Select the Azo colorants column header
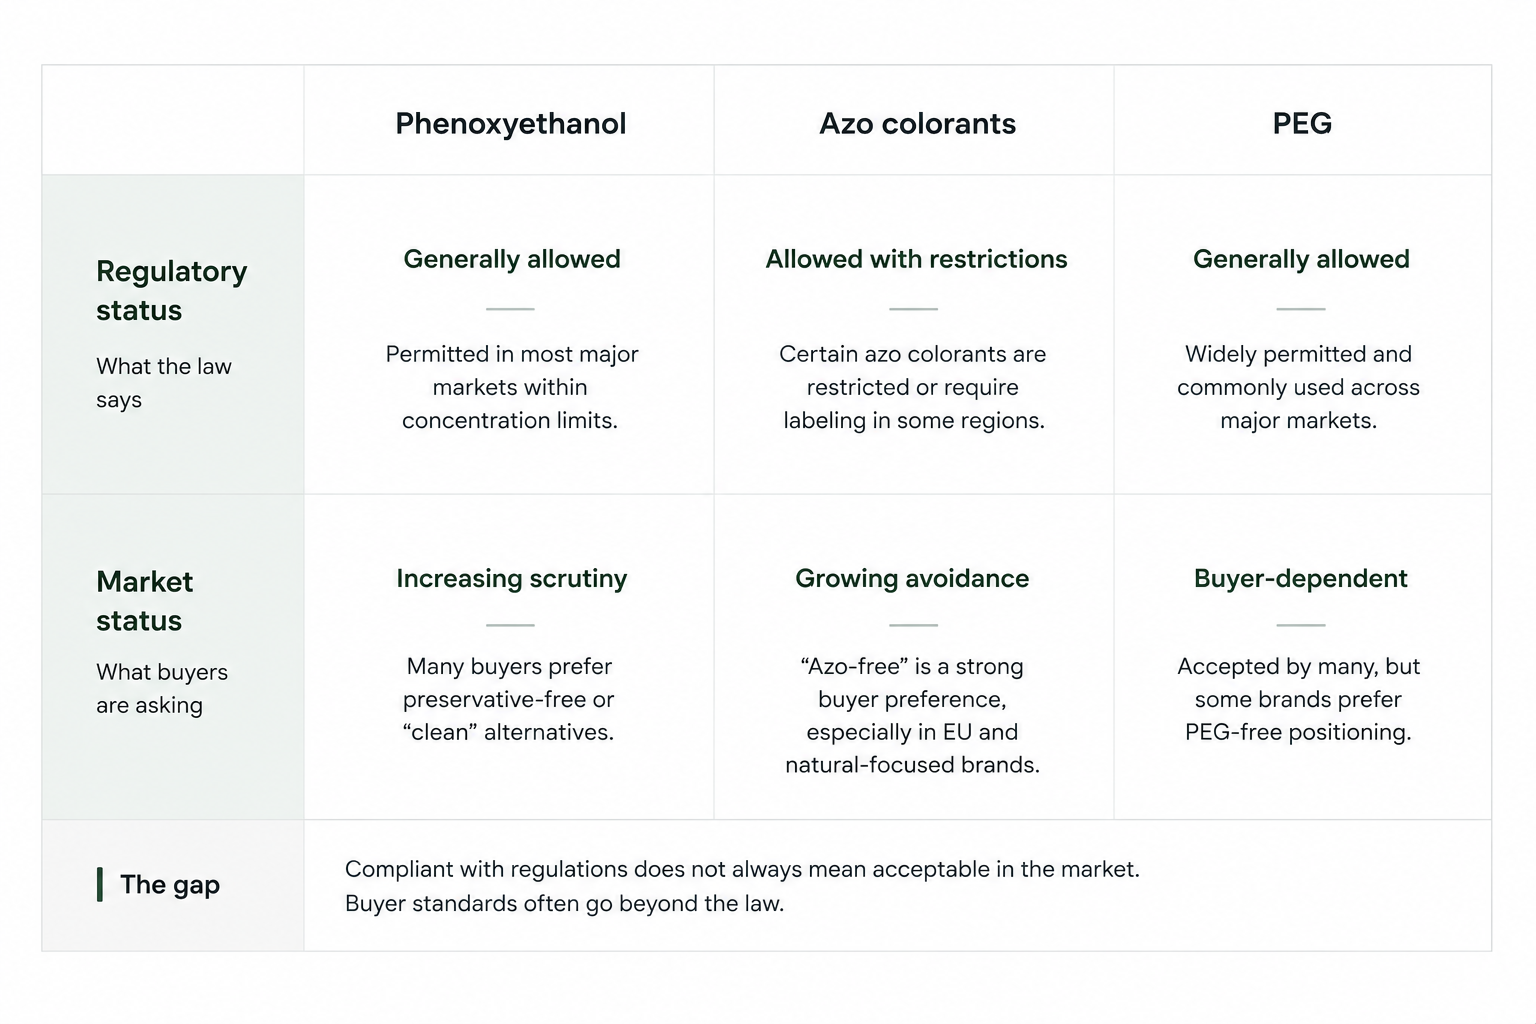 pyautogui.click(x=917, y=124)
